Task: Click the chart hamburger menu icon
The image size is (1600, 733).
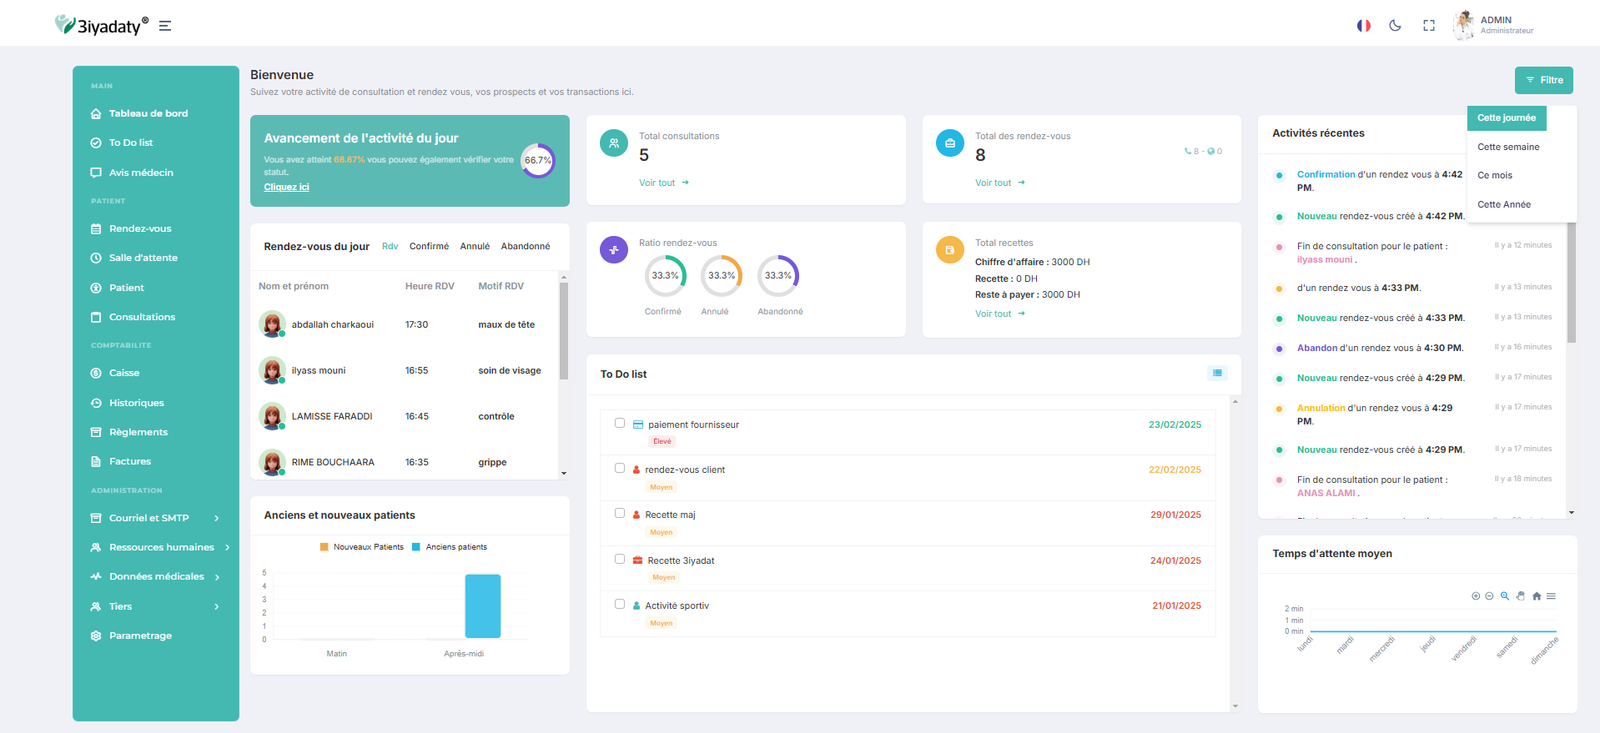Action: pyautogui.click(x=1551, y=596)
